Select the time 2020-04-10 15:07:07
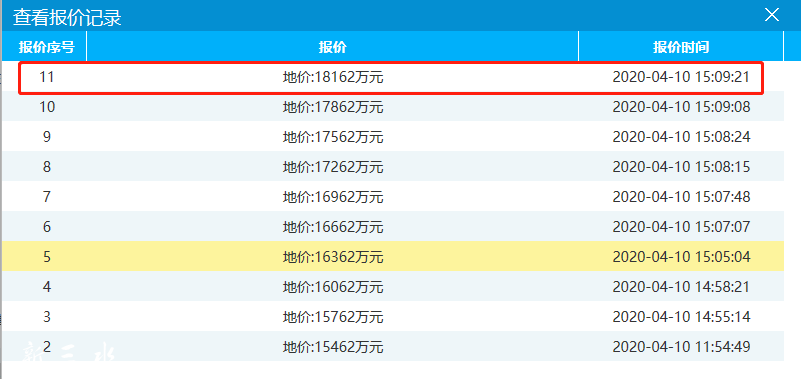The image size is (801, 379). 681,226
